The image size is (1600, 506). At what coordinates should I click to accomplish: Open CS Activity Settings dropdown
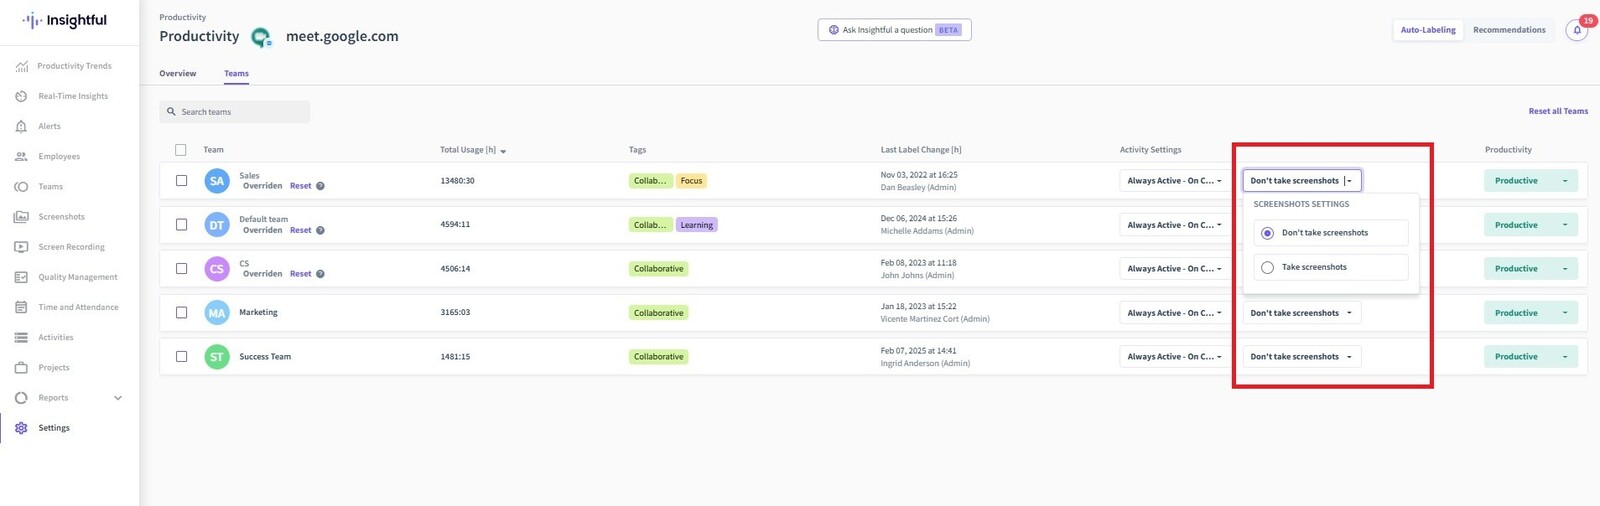click(1174, 269)
